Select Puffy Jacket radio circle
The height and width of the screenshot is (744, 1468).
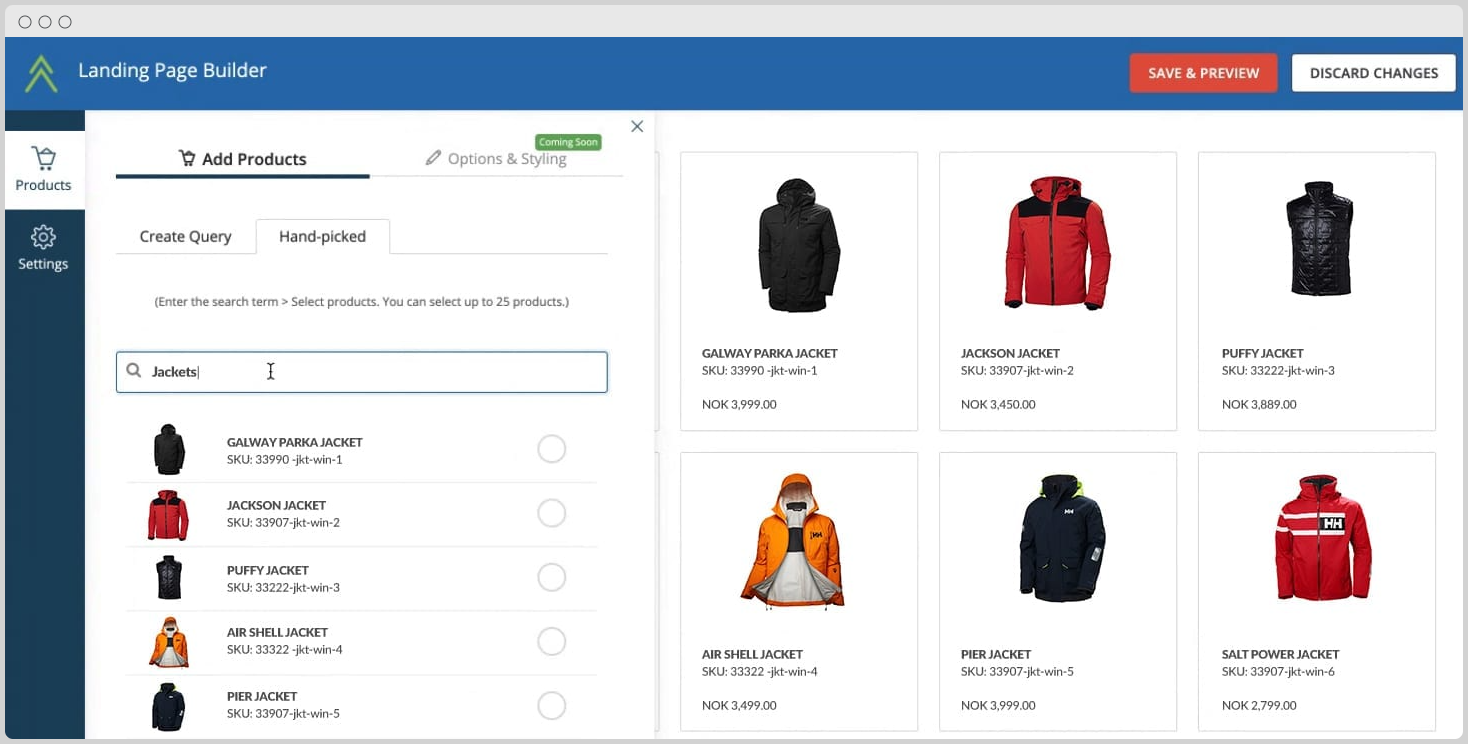tap(552, 577)
